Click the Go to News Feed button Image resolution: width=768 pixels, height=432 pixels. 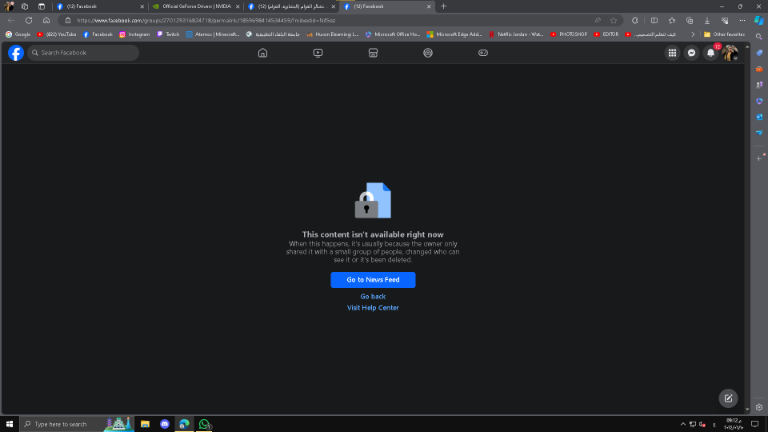[x=373, y=280]
